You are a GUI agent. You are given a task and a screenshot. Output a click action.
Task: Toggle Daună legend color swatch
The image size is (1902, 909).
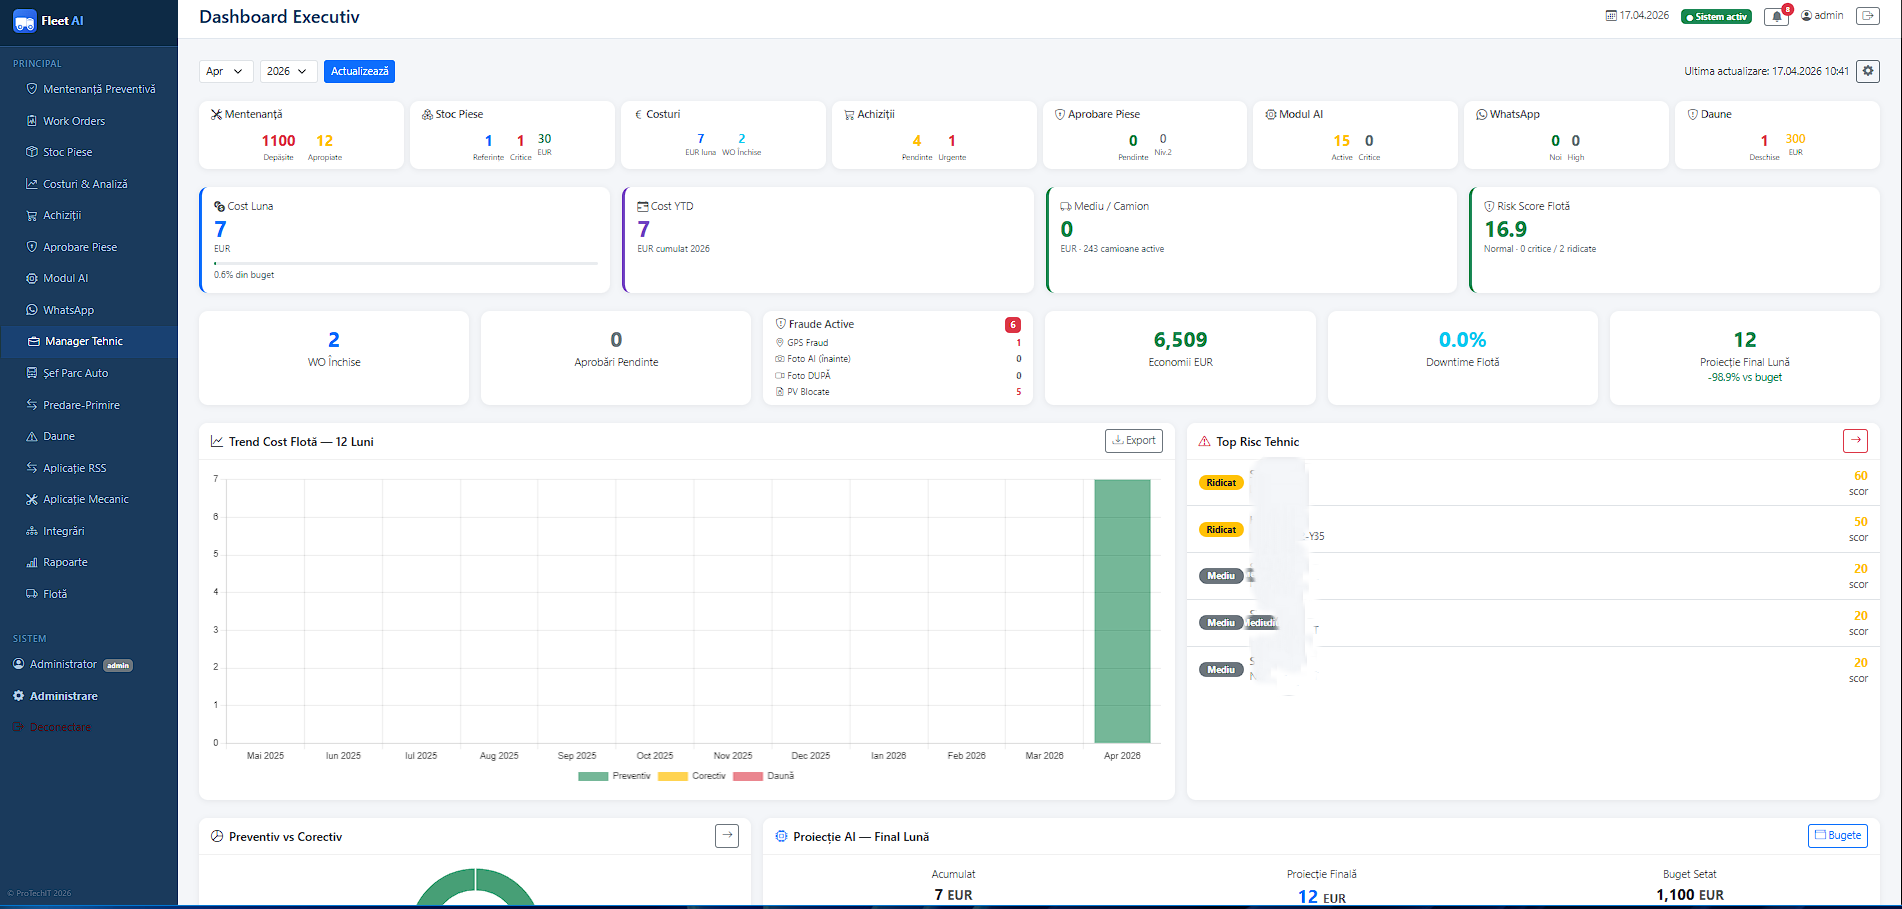click(748, 776)
